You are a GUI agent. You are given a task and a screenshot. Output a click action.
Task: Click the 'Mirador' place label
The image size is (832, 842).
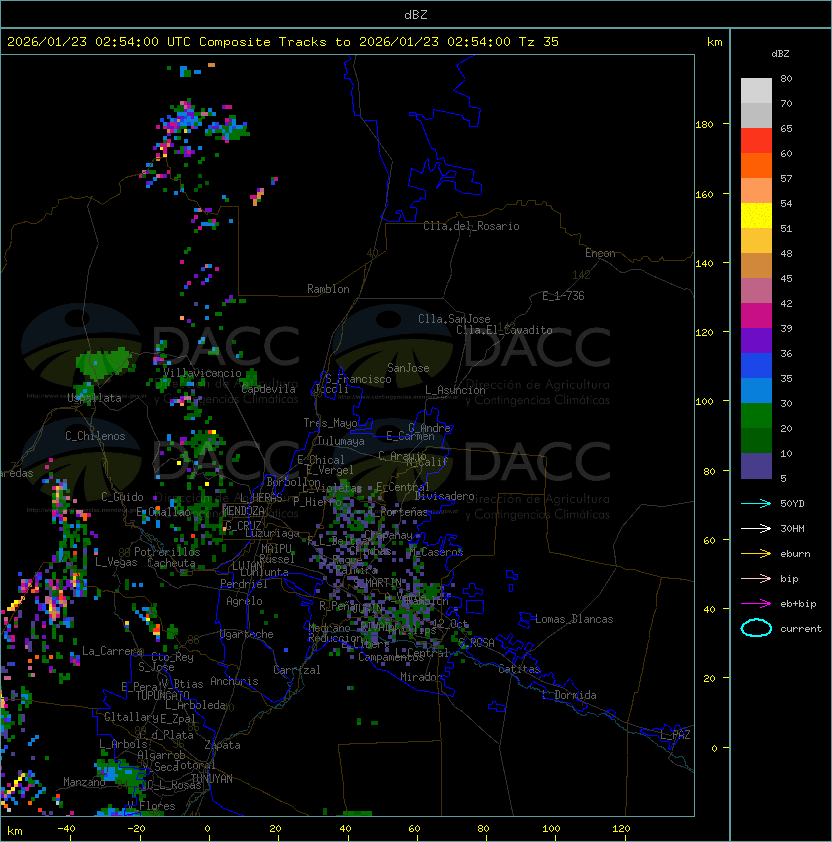[422, 677]
